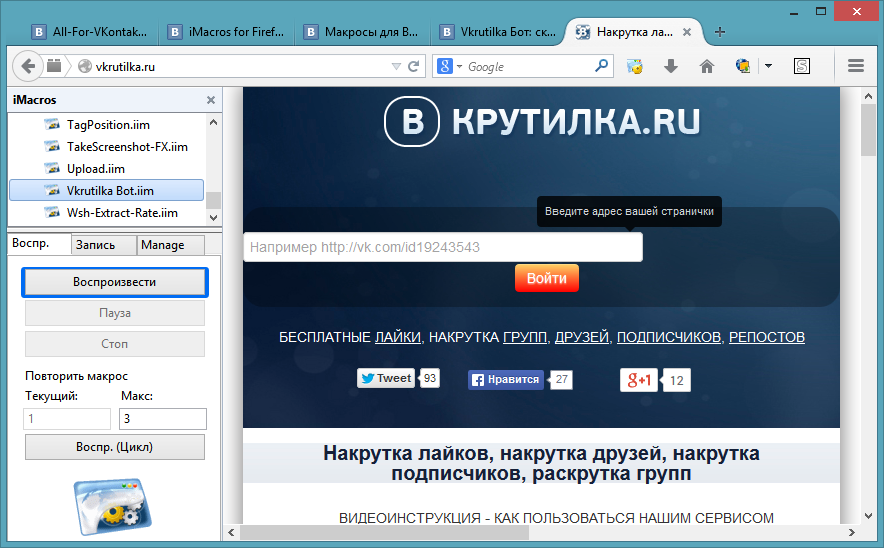Open the ЛАЙКИ link
The width and height of the screenshot is (884, 548).
pyautogui.click(x=398, y=337)
